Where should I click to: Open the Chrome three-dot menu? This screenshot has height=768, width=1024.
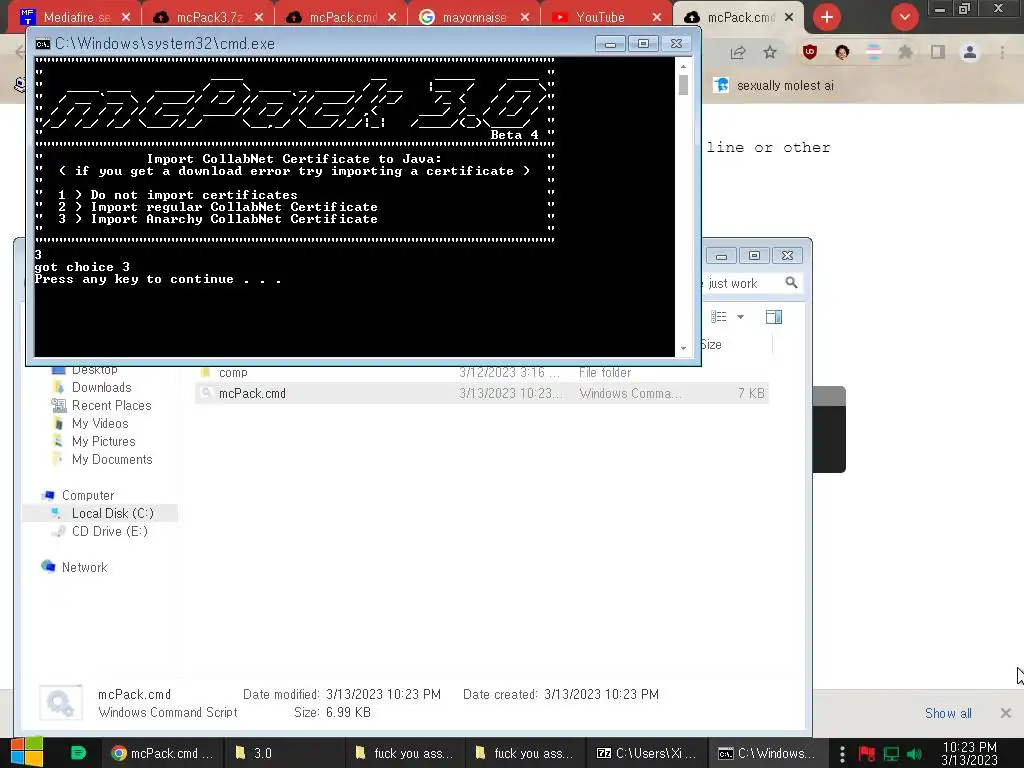[1002, 52]
